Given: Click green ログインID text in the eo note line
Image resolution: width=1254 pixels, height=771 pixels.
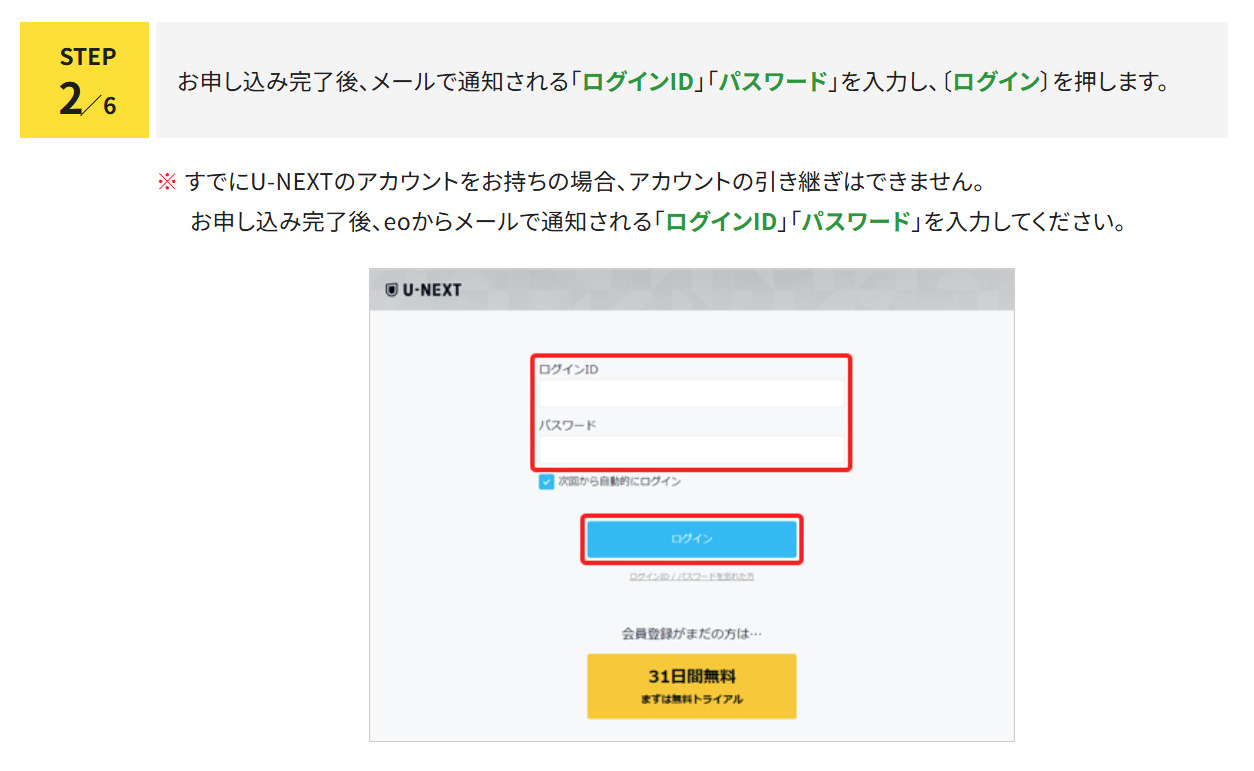Looking at the screenshot, I should coord(721,222).
